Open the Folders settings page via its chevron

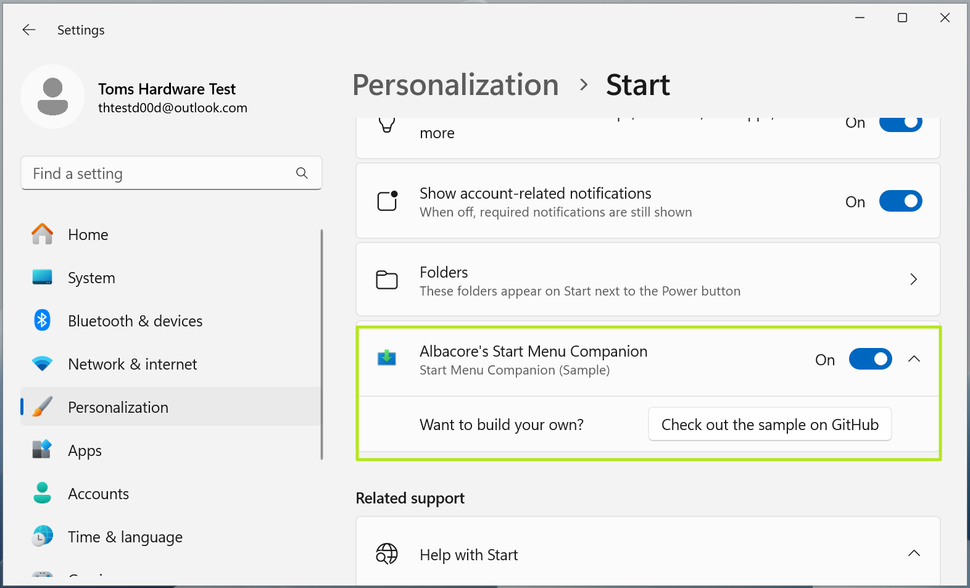pyautogui.click(x=913, y=279)
